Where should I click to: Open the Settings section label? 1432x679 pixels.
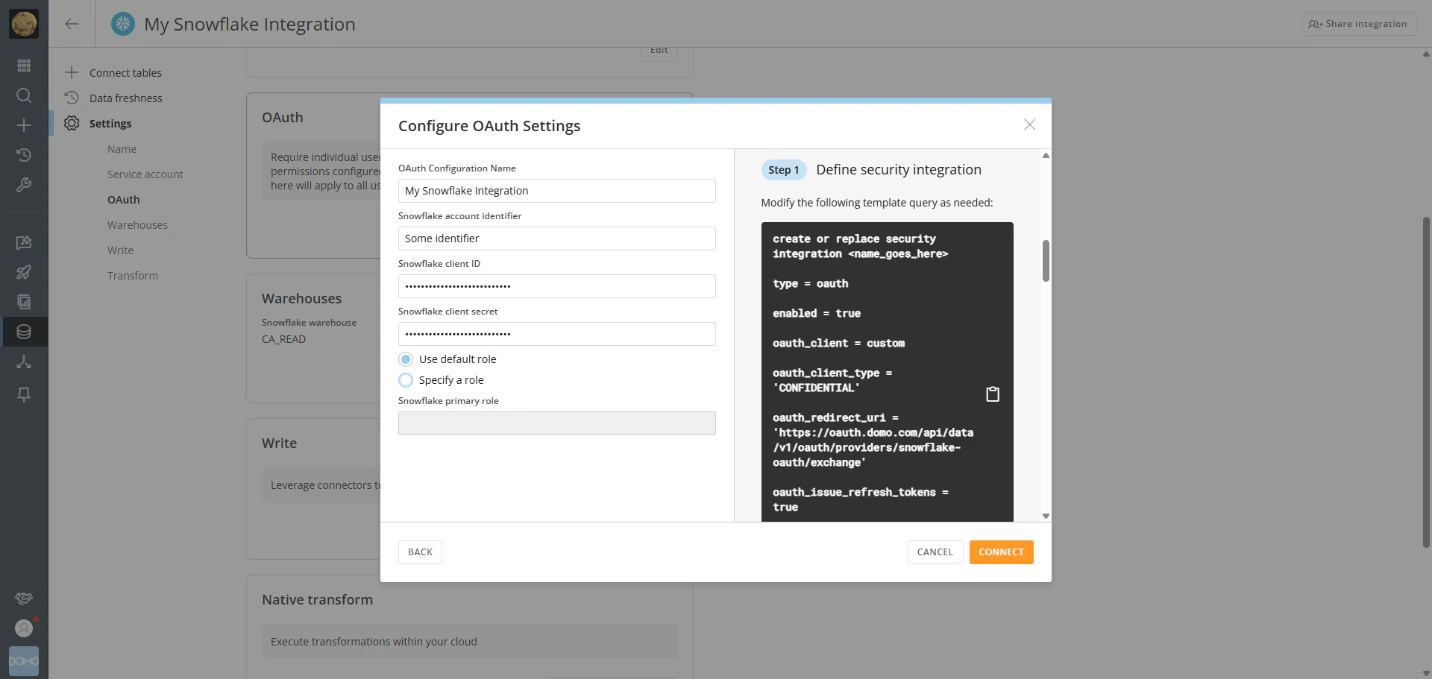pyautogui.click(x=110, y=124)
